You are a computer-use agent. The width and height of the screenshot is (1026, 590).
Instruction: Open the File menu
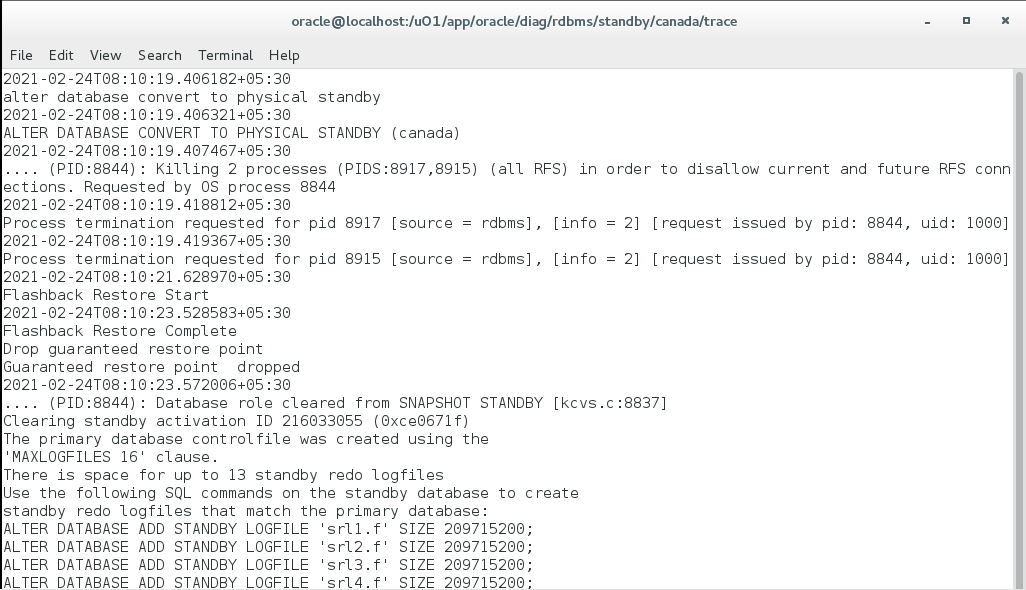pyautogui.click(x=20, y=55)
